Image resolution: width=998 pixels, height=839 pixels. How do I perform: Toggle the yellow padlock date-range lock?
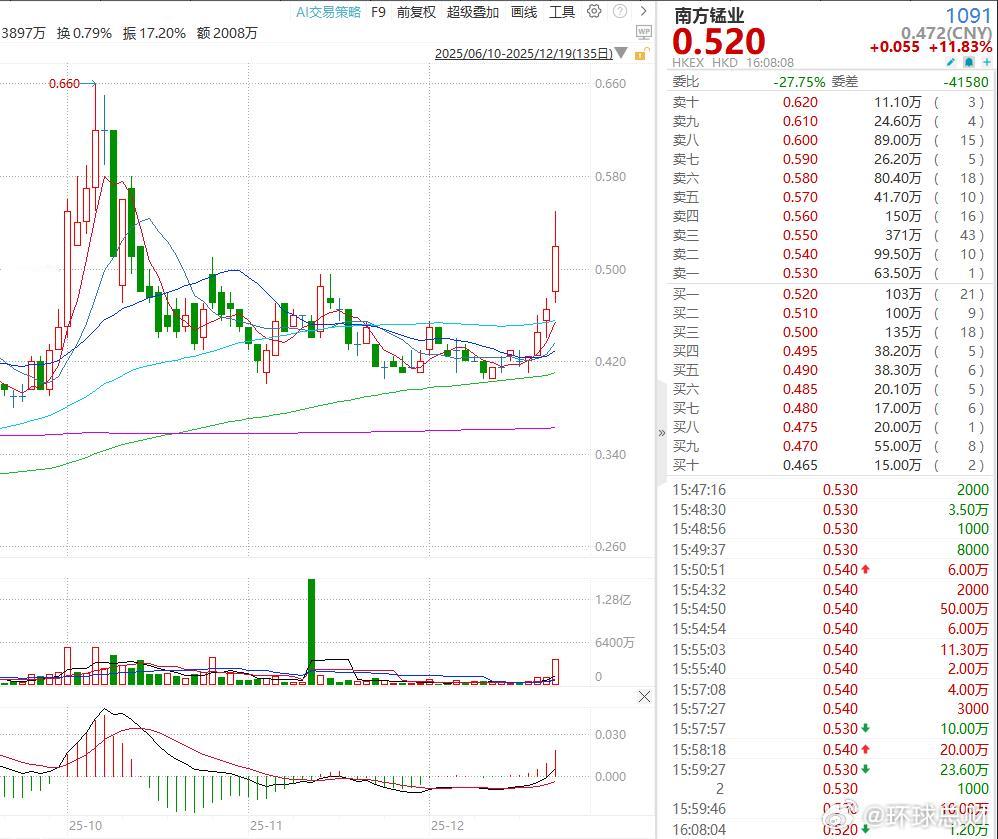pos(642,53)
